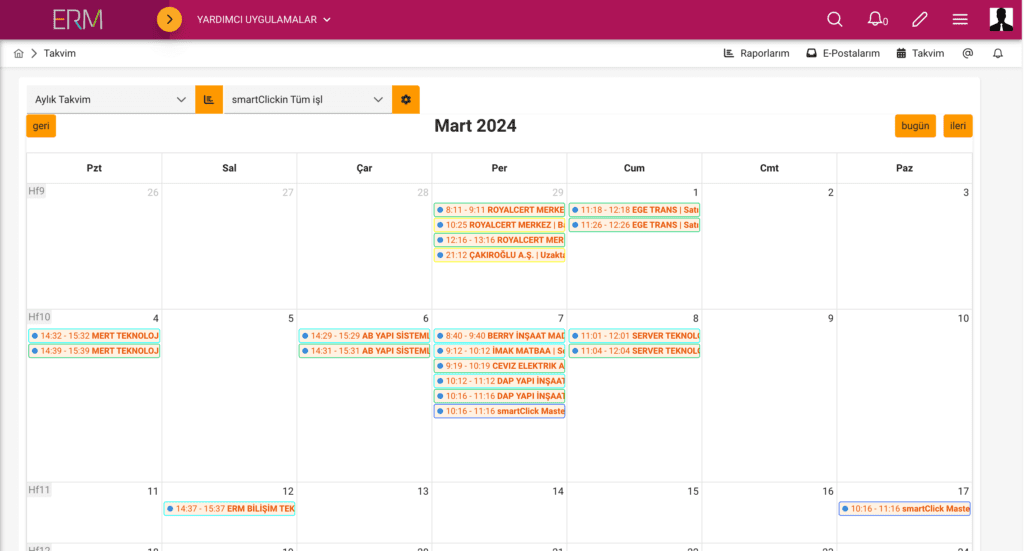Open notifications bell in top bar
The image size is (1024, 551).
point(876,20)
